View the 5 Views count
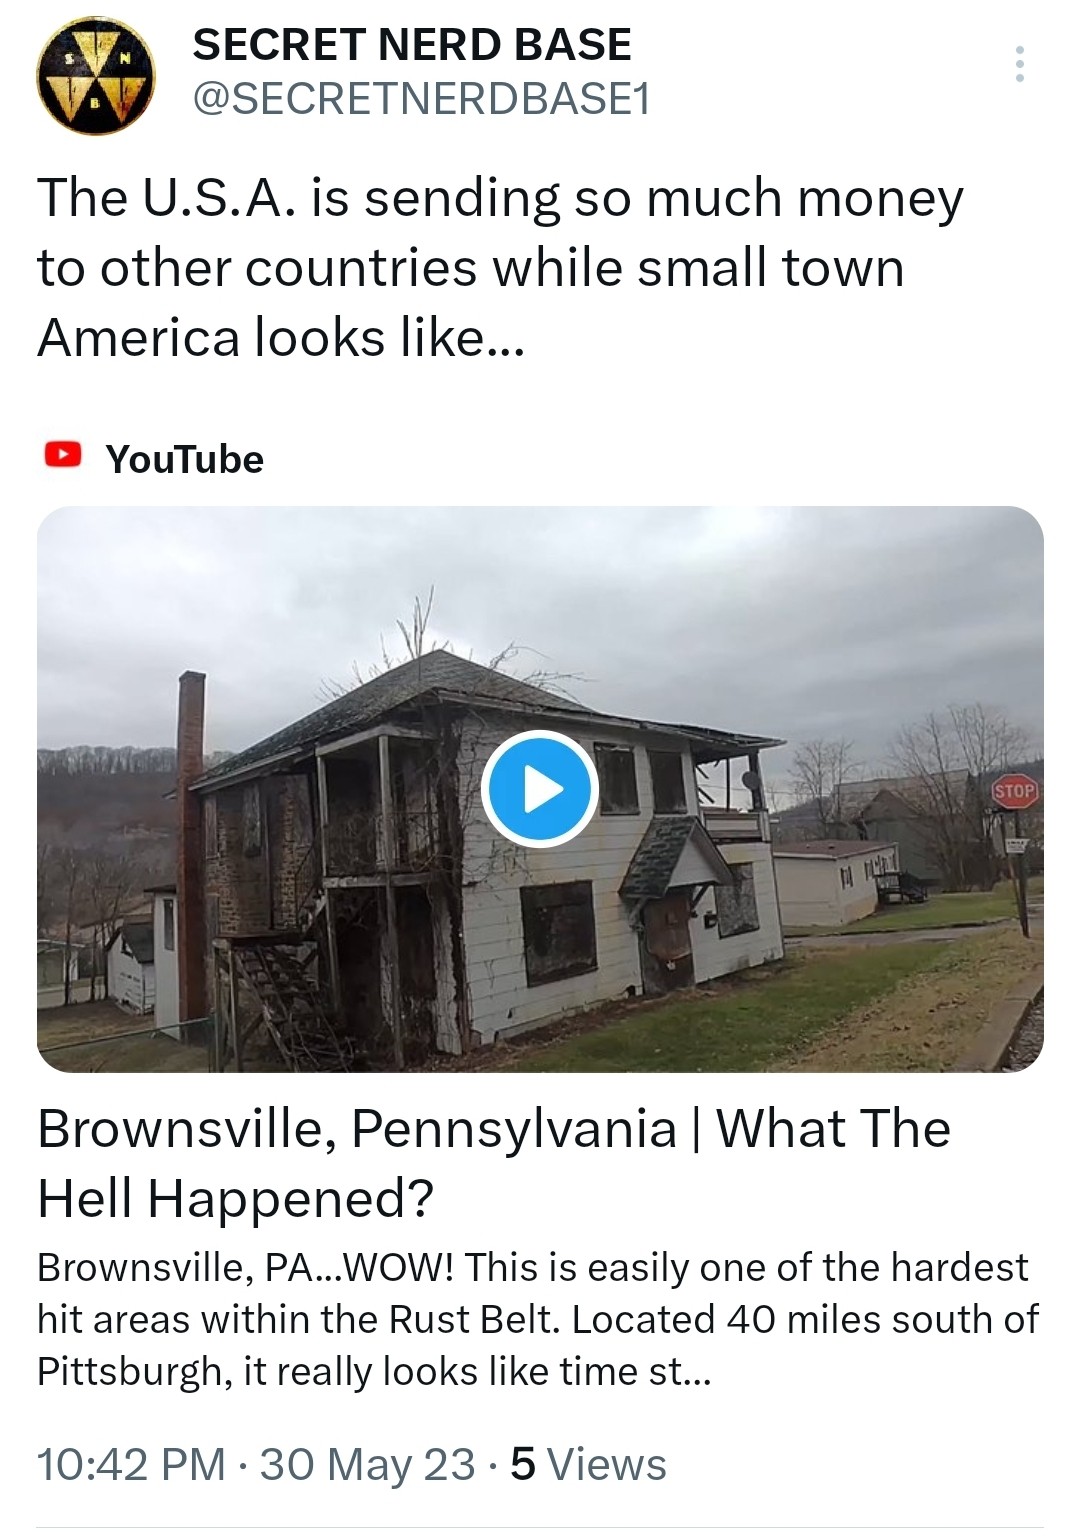This screenshot has width=1080, height=1536. (588, 1465)
